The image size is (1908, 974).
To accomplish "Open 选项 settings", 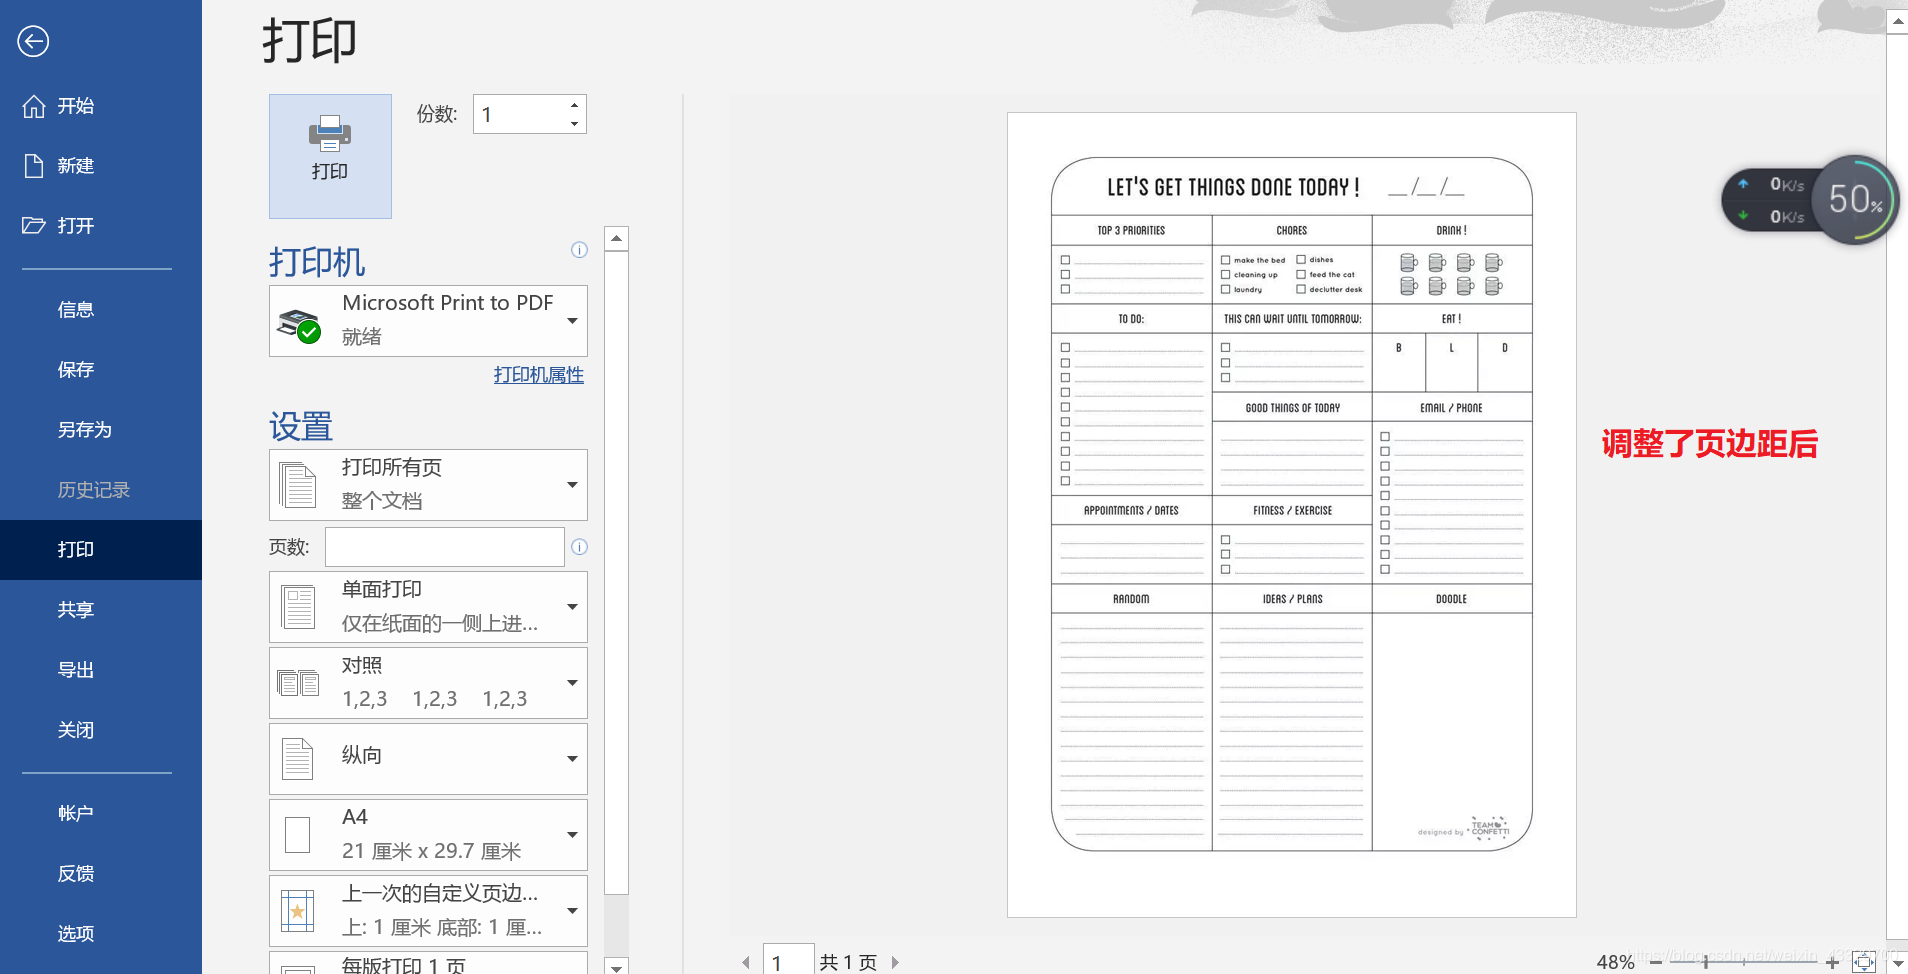I will (x=101, y=934).
